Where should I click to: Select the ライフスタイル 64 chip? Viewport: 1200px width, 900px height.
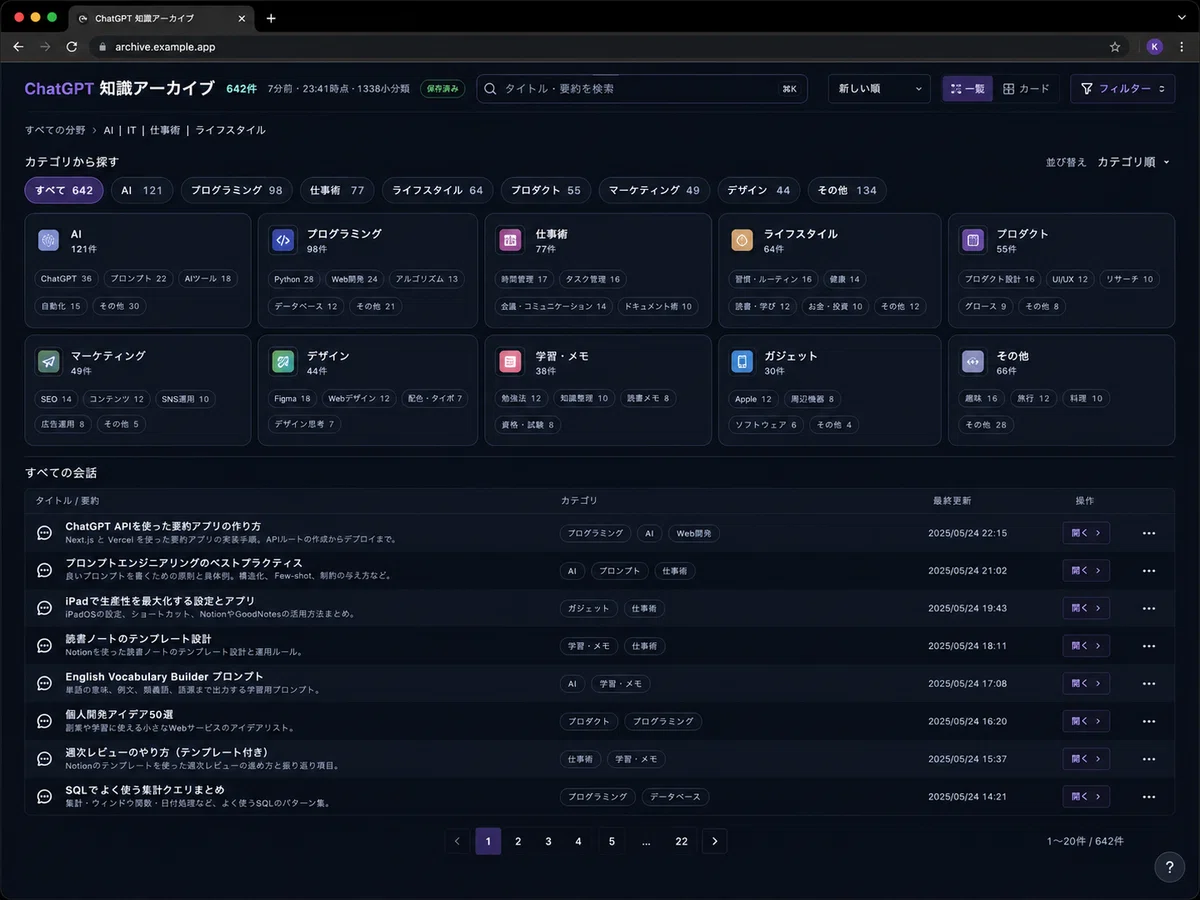pos(438,190)
